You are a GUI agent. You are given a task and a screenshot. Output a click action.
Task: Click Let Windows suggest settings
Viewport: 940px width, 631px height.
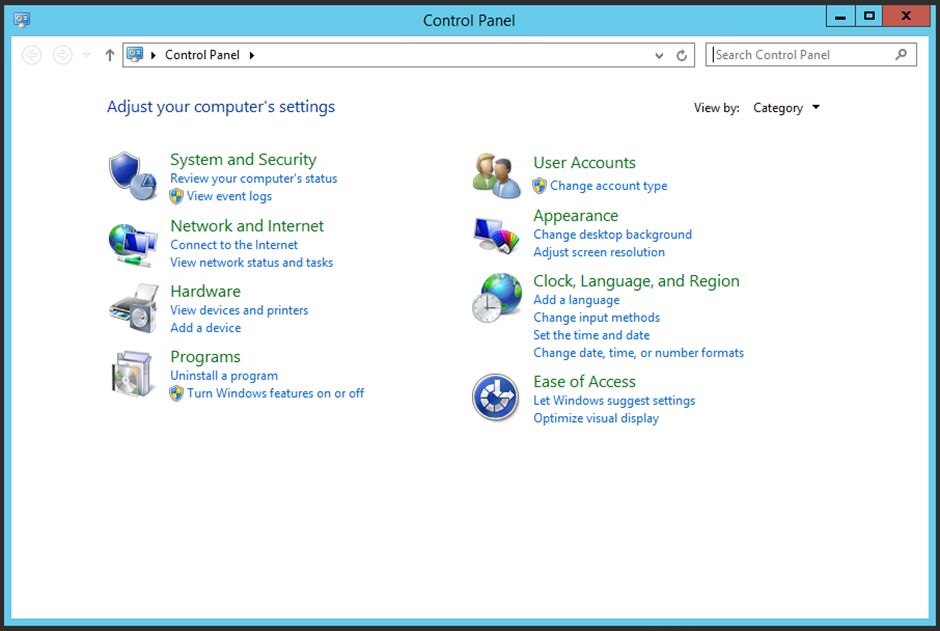pos(614,400)
